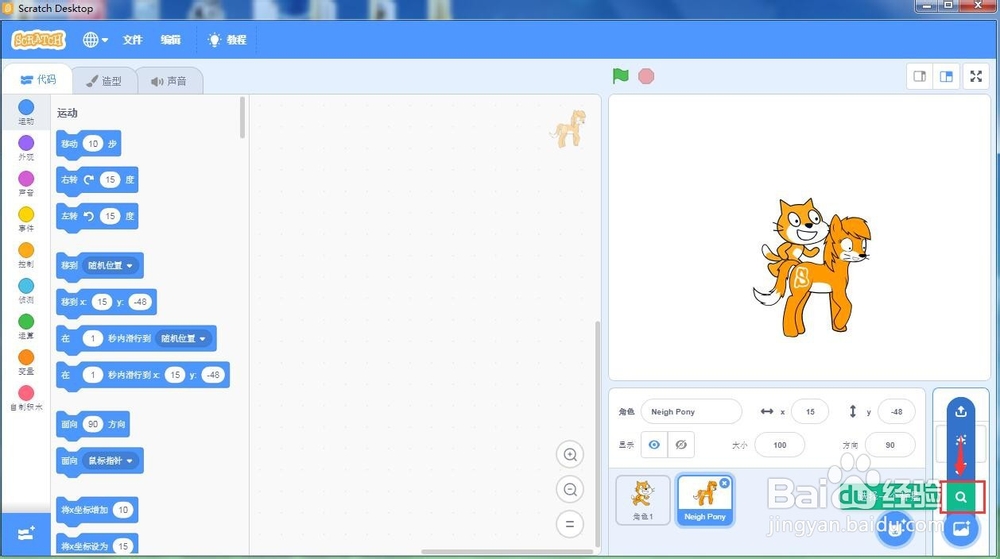
Task: Open the add extension button
Action: point(26,534)
